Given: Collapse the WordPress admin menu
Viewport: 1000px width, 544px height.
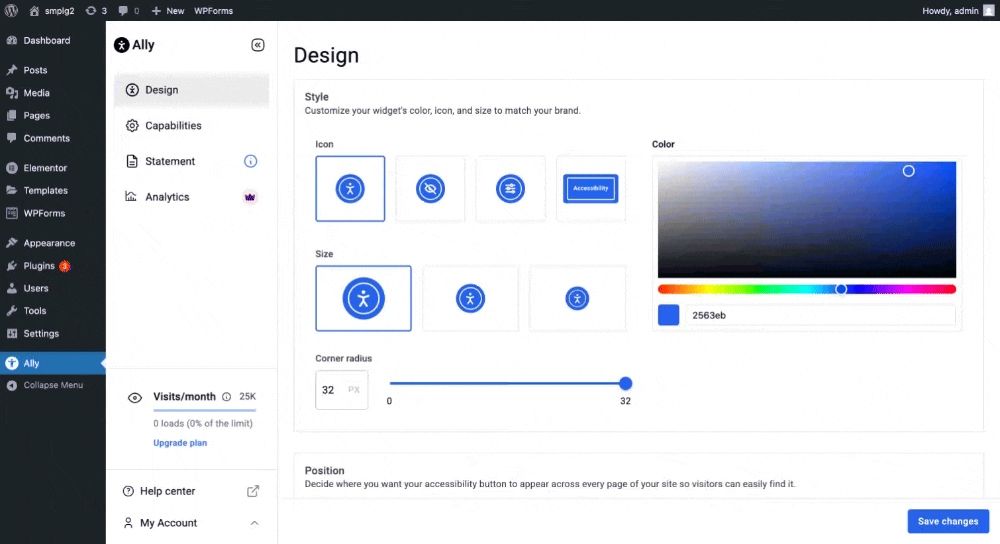Looking at the screenshot, I should click(x=57, y=385).
